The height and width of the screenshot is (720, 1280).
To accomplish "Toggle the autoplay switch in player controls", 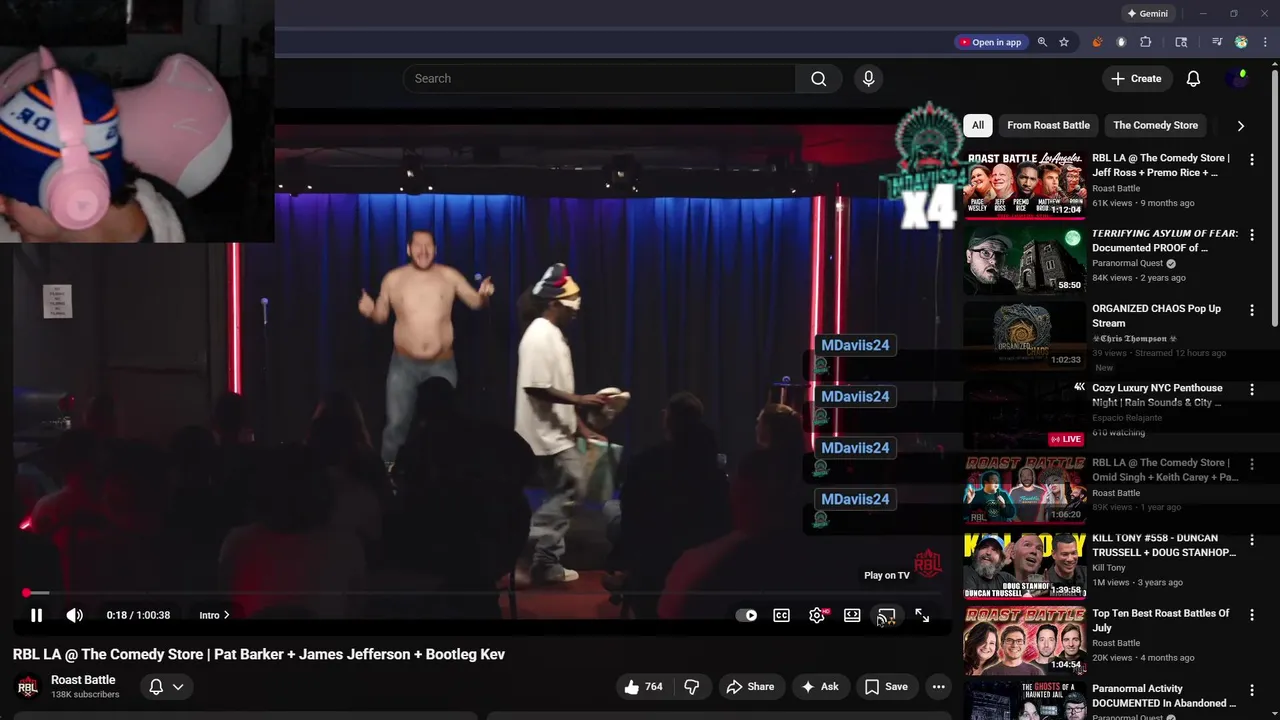I will [747, 615].
